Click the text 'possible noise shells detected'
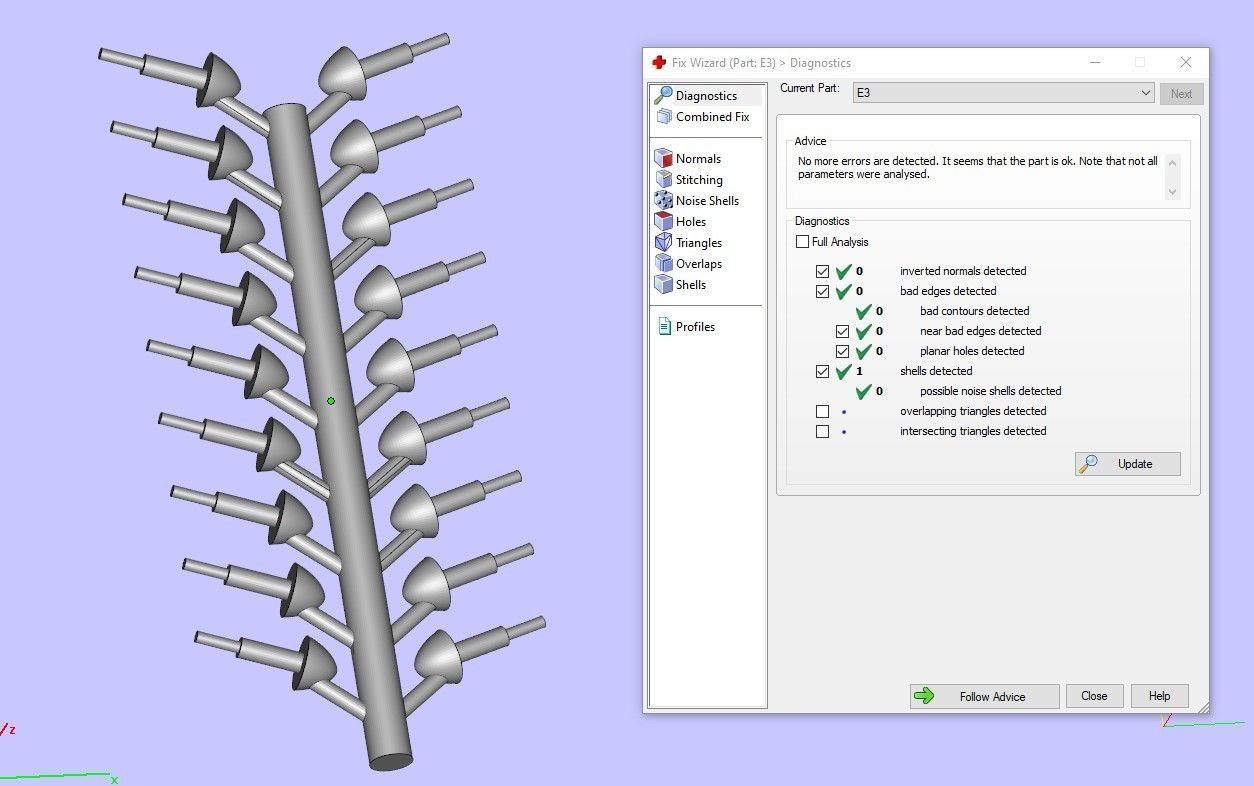The image size is (1254, 786). click(x=990, y=391)
